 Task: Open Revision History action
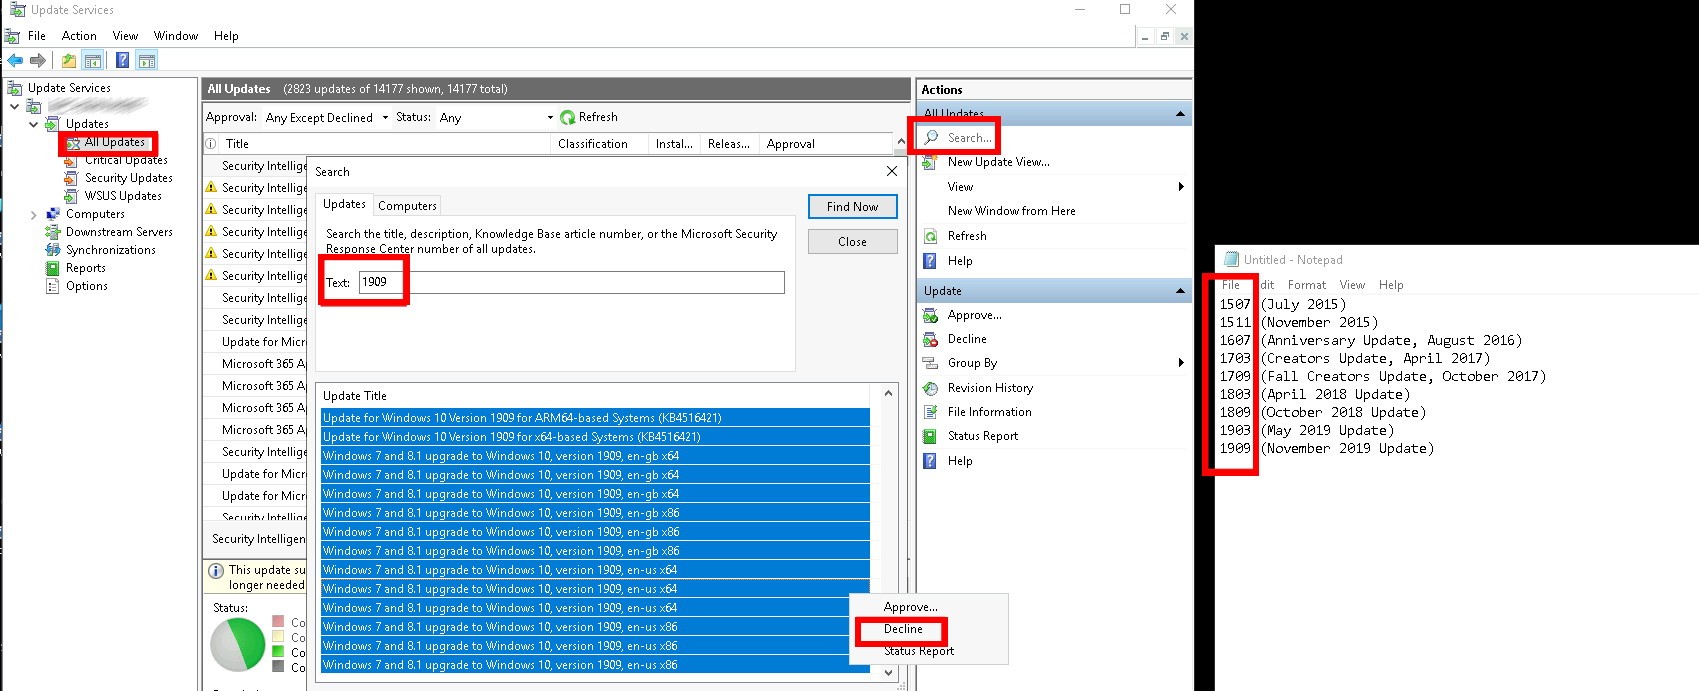[x=989, y=388]
